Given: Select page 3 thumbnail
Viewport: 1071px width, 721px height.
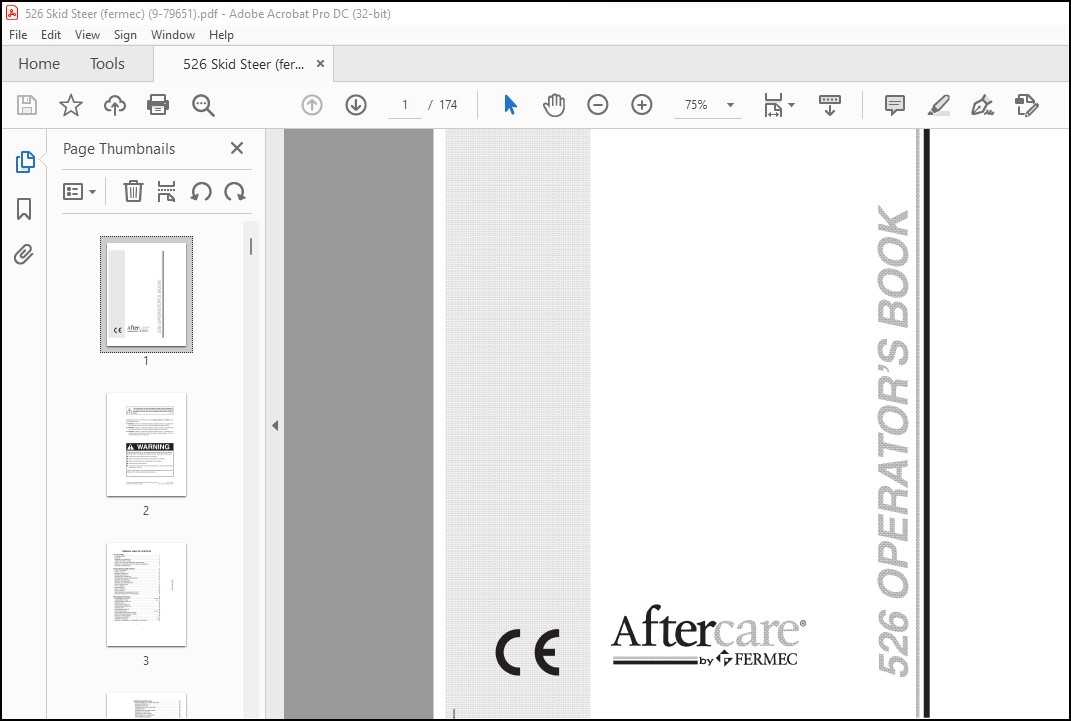Looking at the screenshot, I should 147,595.
